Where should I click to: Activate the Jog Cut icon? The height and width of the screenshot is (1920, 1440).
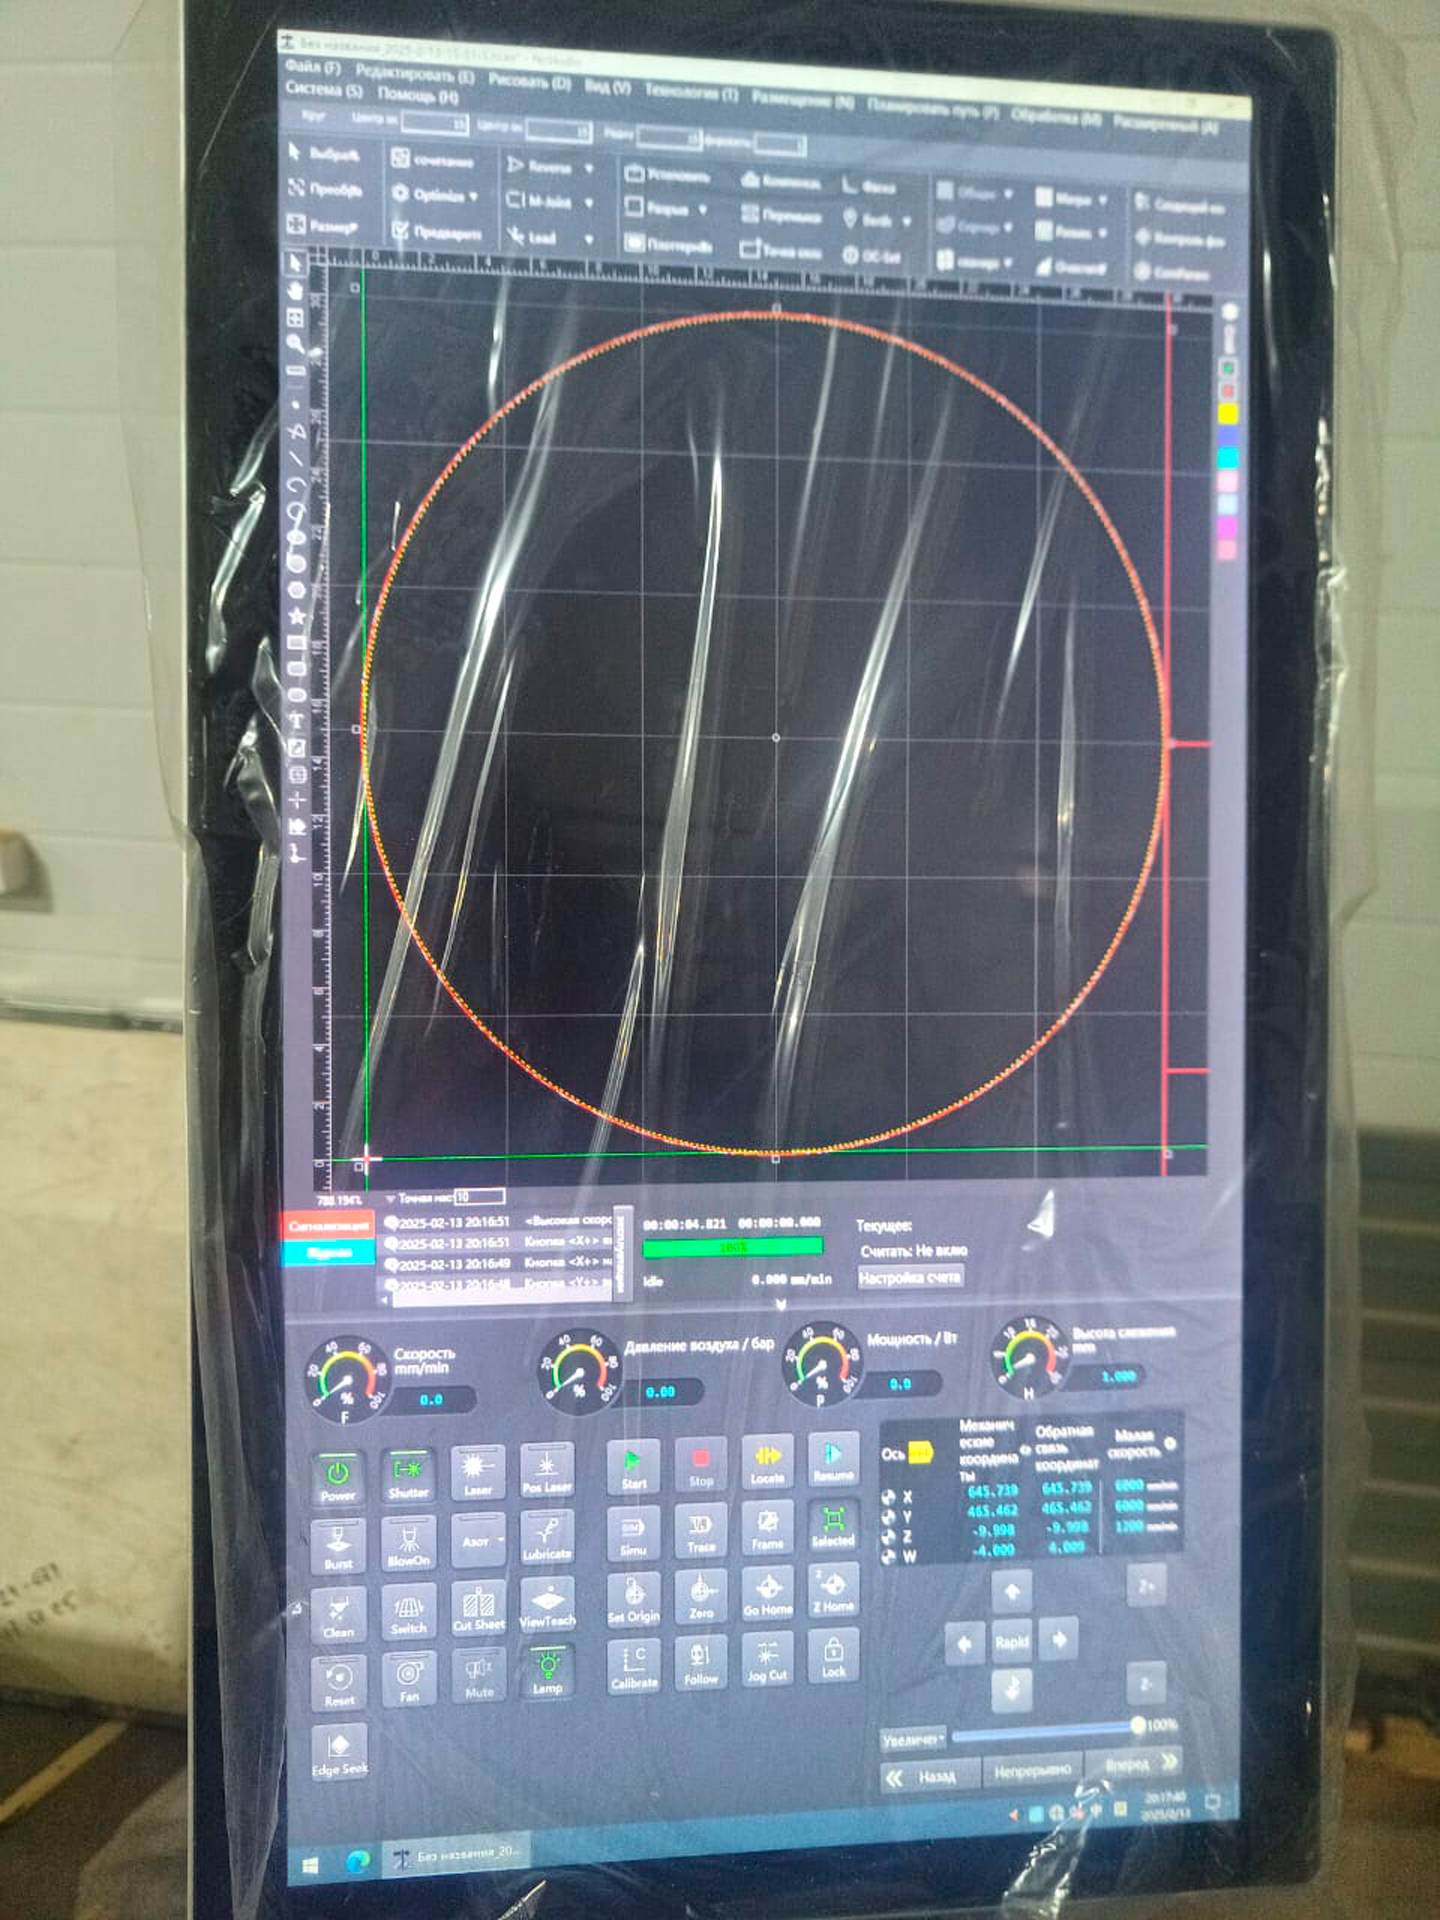click(767, 1658)
